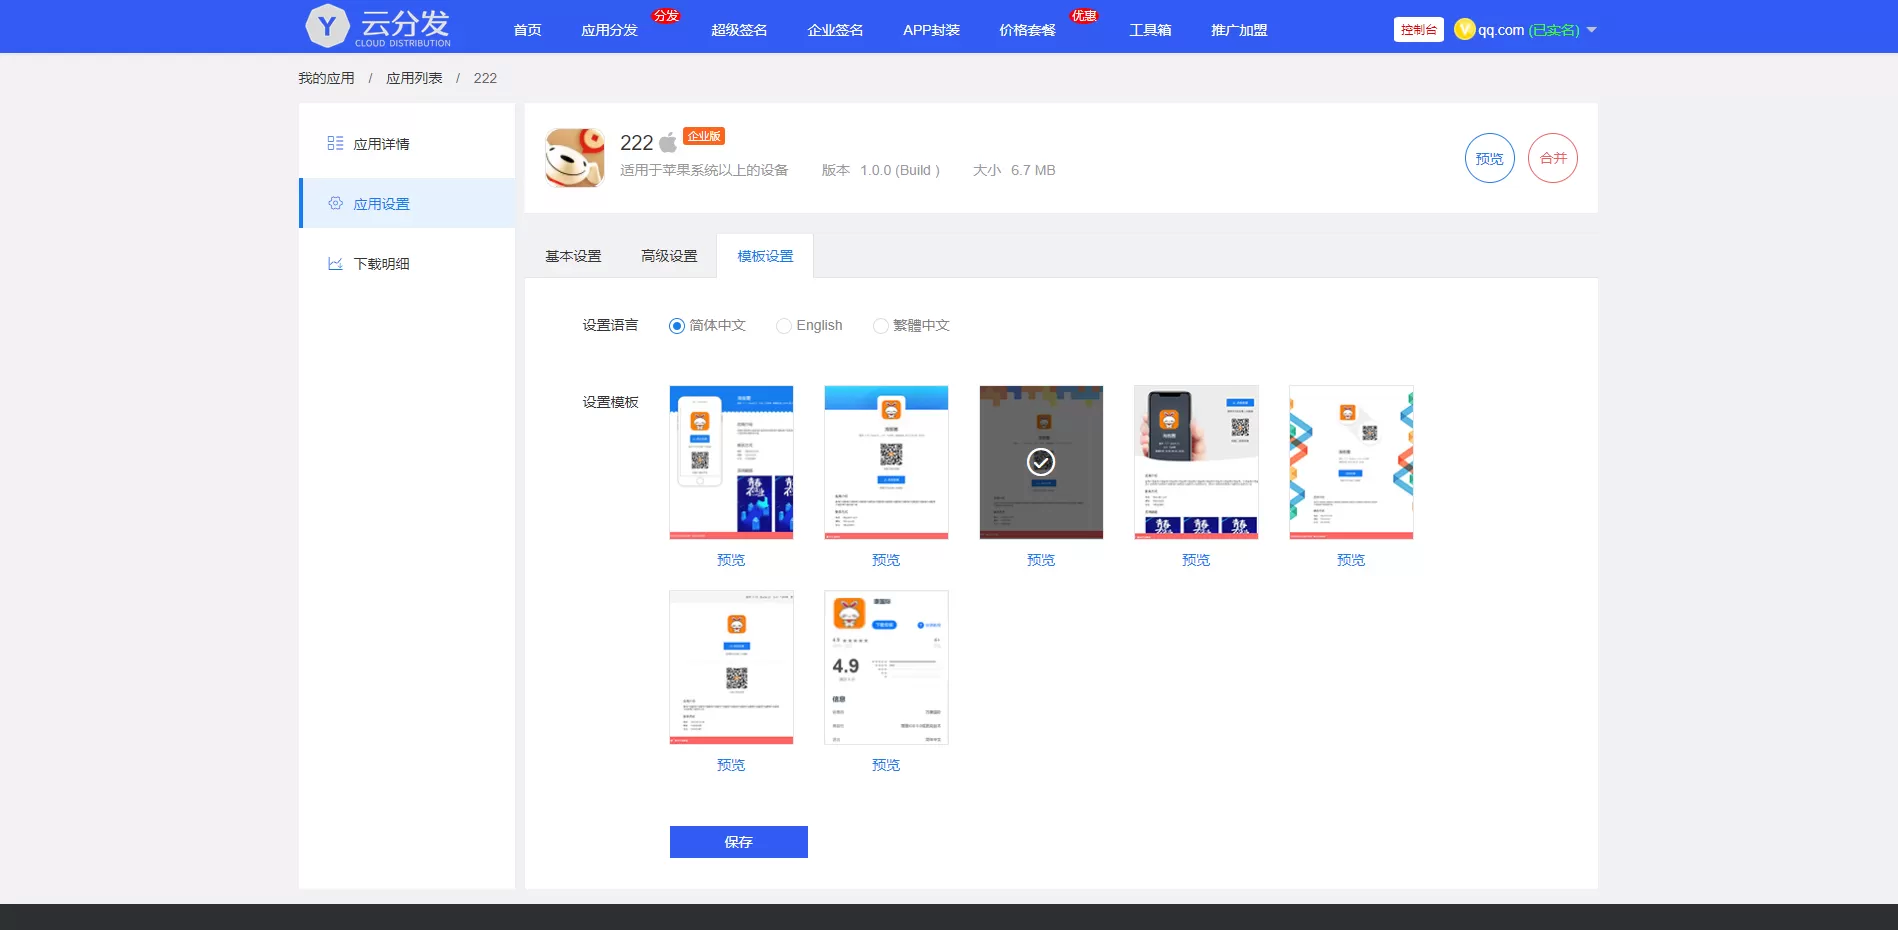
Task: Click the 应用设置 gear icon
Action: pos(335,204)
